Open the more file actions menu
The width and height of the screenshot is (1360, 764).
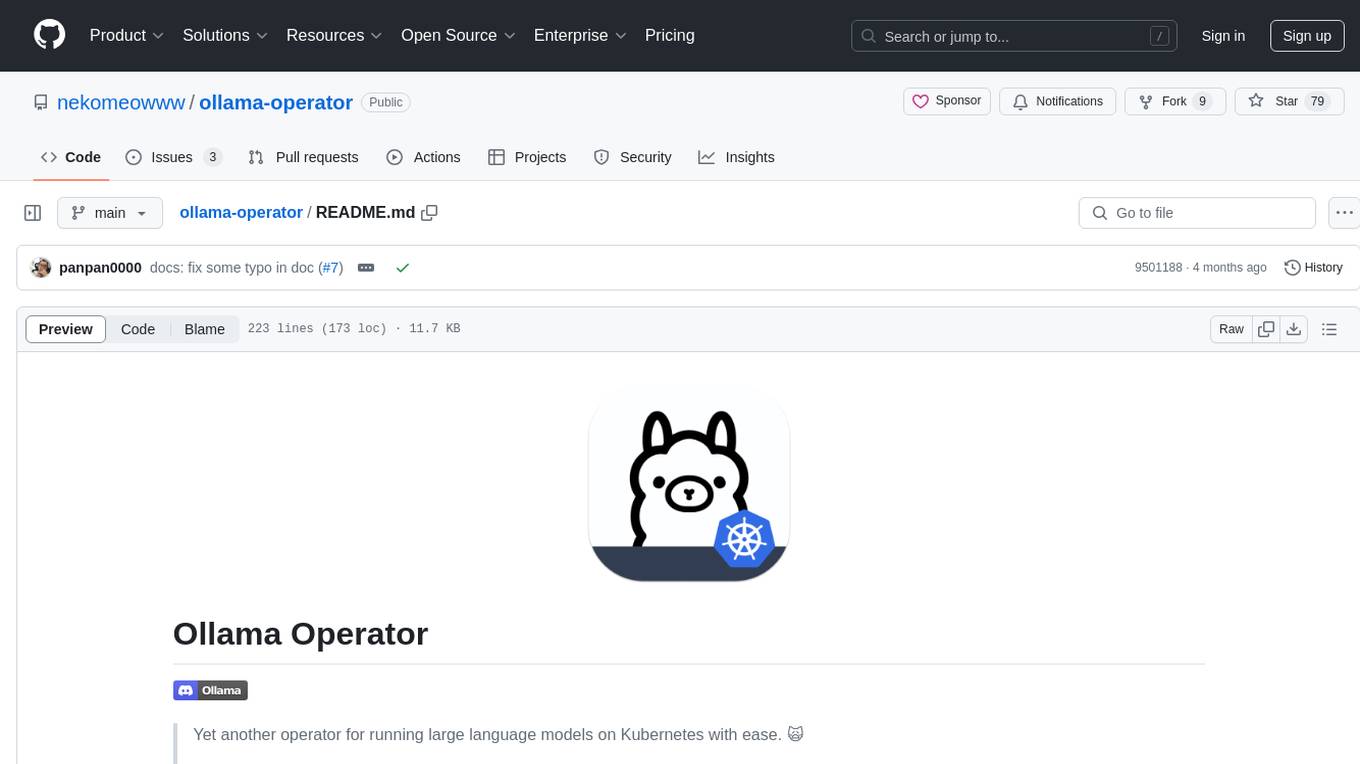pyautogui.click(x=1345, y=213)
